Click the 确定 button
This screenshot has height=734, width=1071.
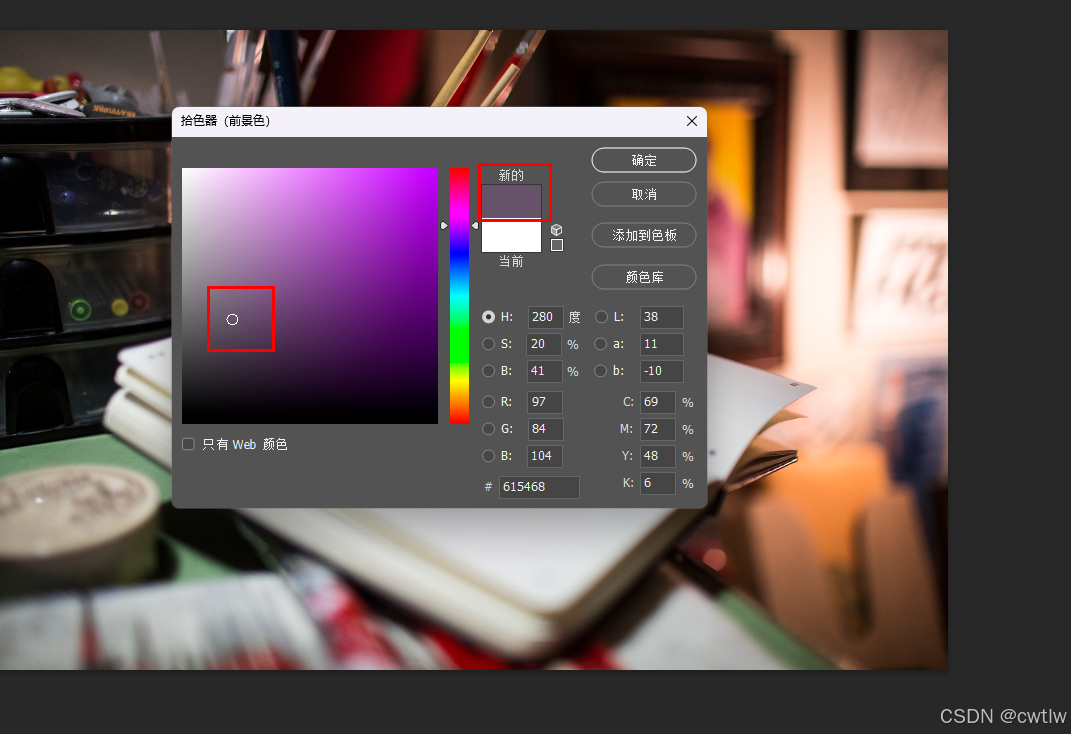coord(643,160)
